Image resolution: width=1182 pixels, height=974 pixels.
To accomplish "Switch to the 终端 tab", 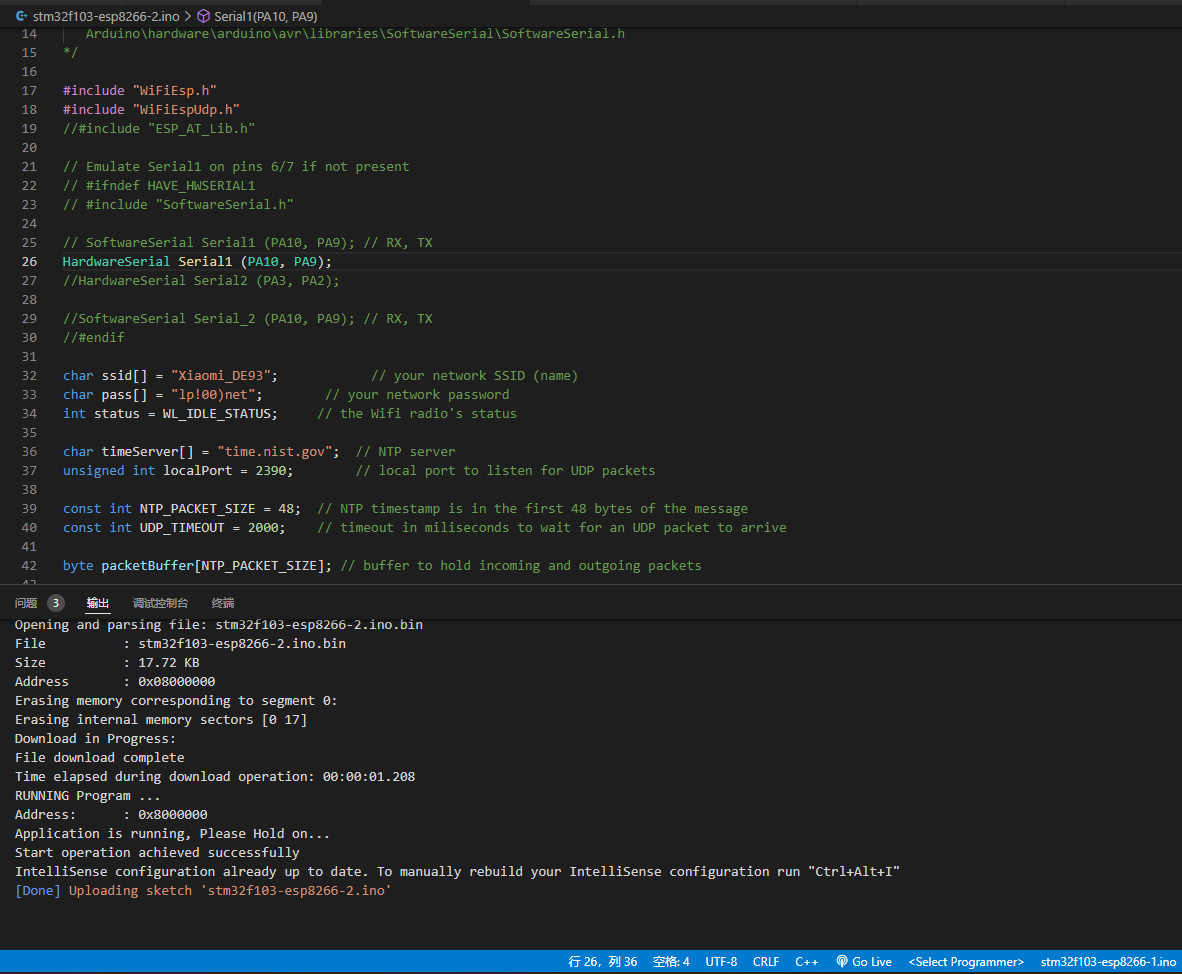I will pyautogui.click(x=222, y=602).
